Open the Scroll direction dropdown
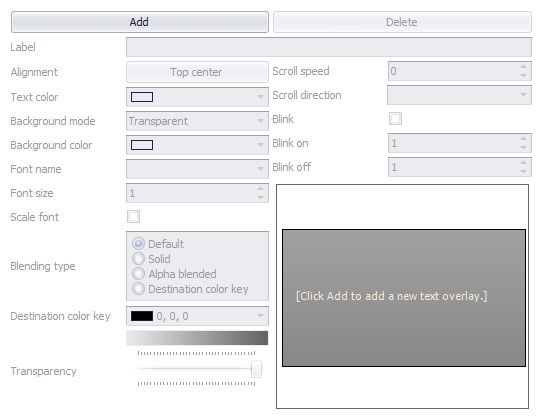 459,95
